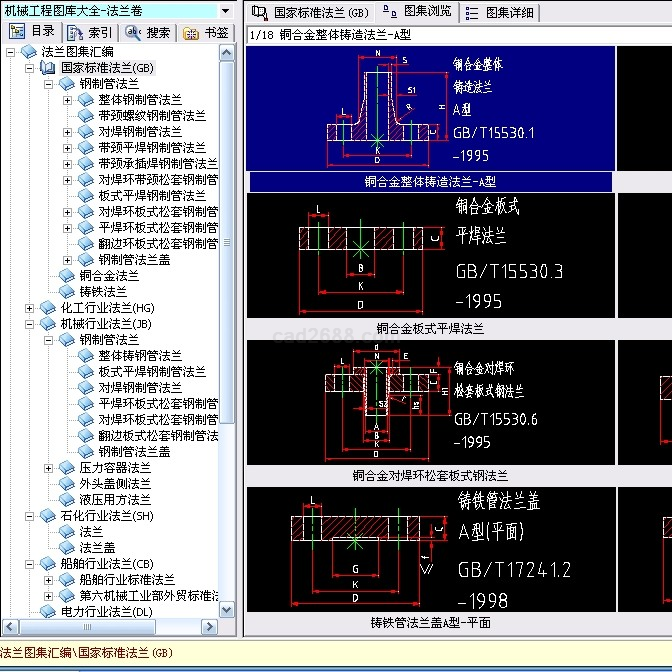Click the book icon beside 液压用方法兰
Image resolution: width=672 pixels, height=672 pixels.
(67, 500)
